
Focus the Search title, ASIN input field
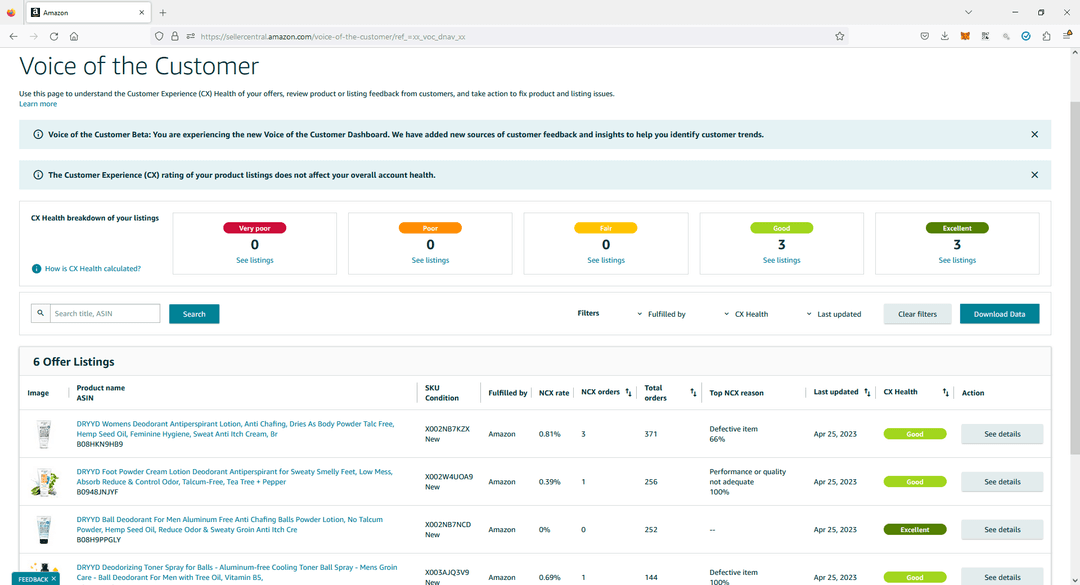pyautogui.click(x=105, y=314)
